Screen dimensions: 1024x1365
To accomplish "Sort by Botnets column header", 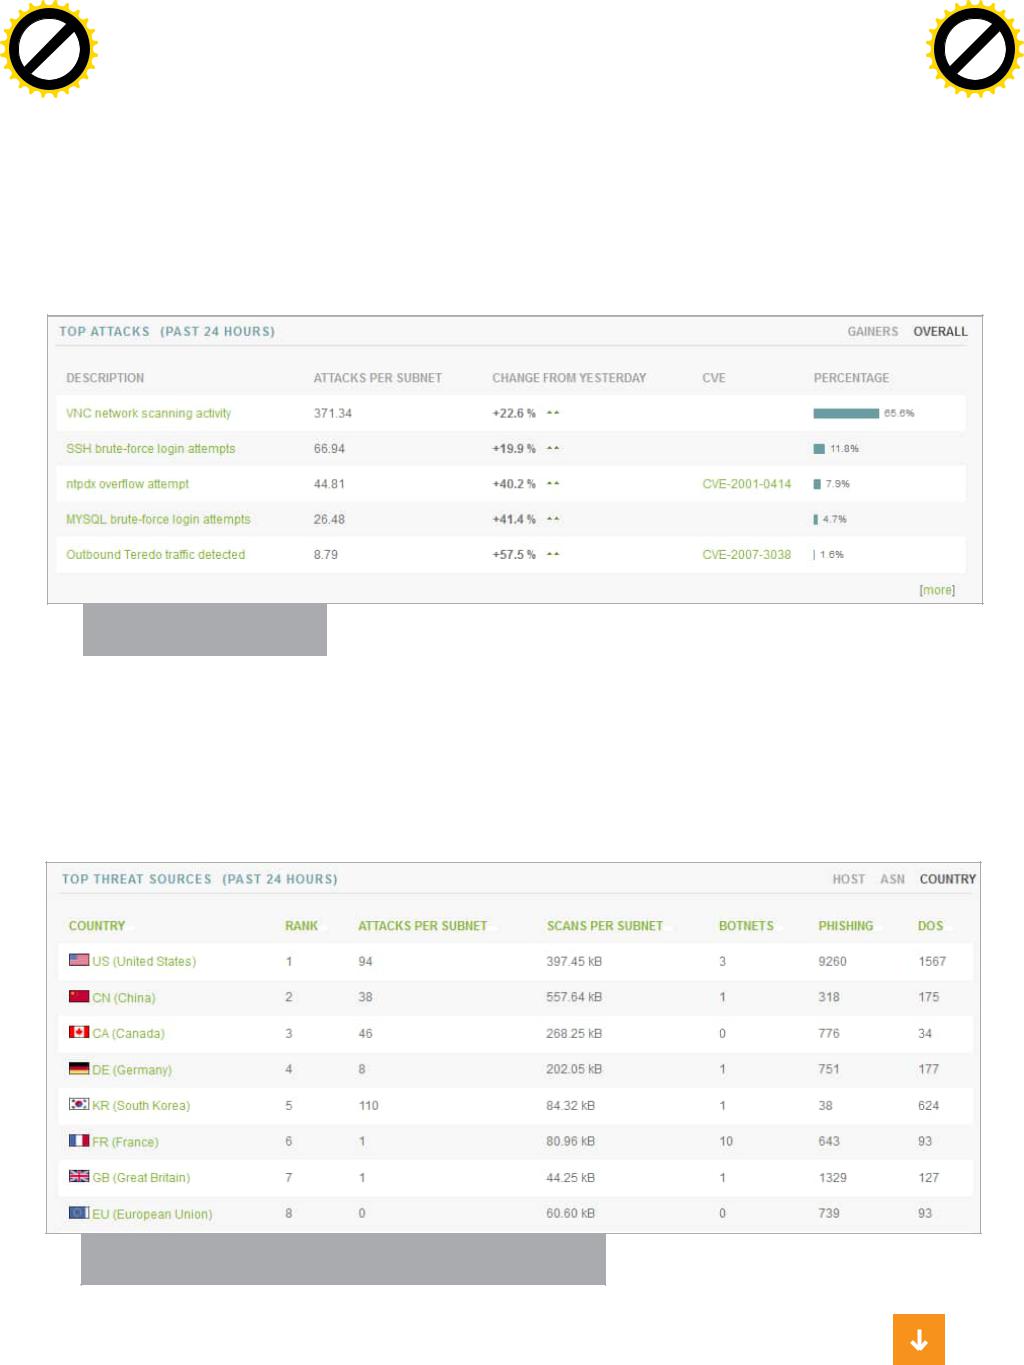I will (746, 926).
